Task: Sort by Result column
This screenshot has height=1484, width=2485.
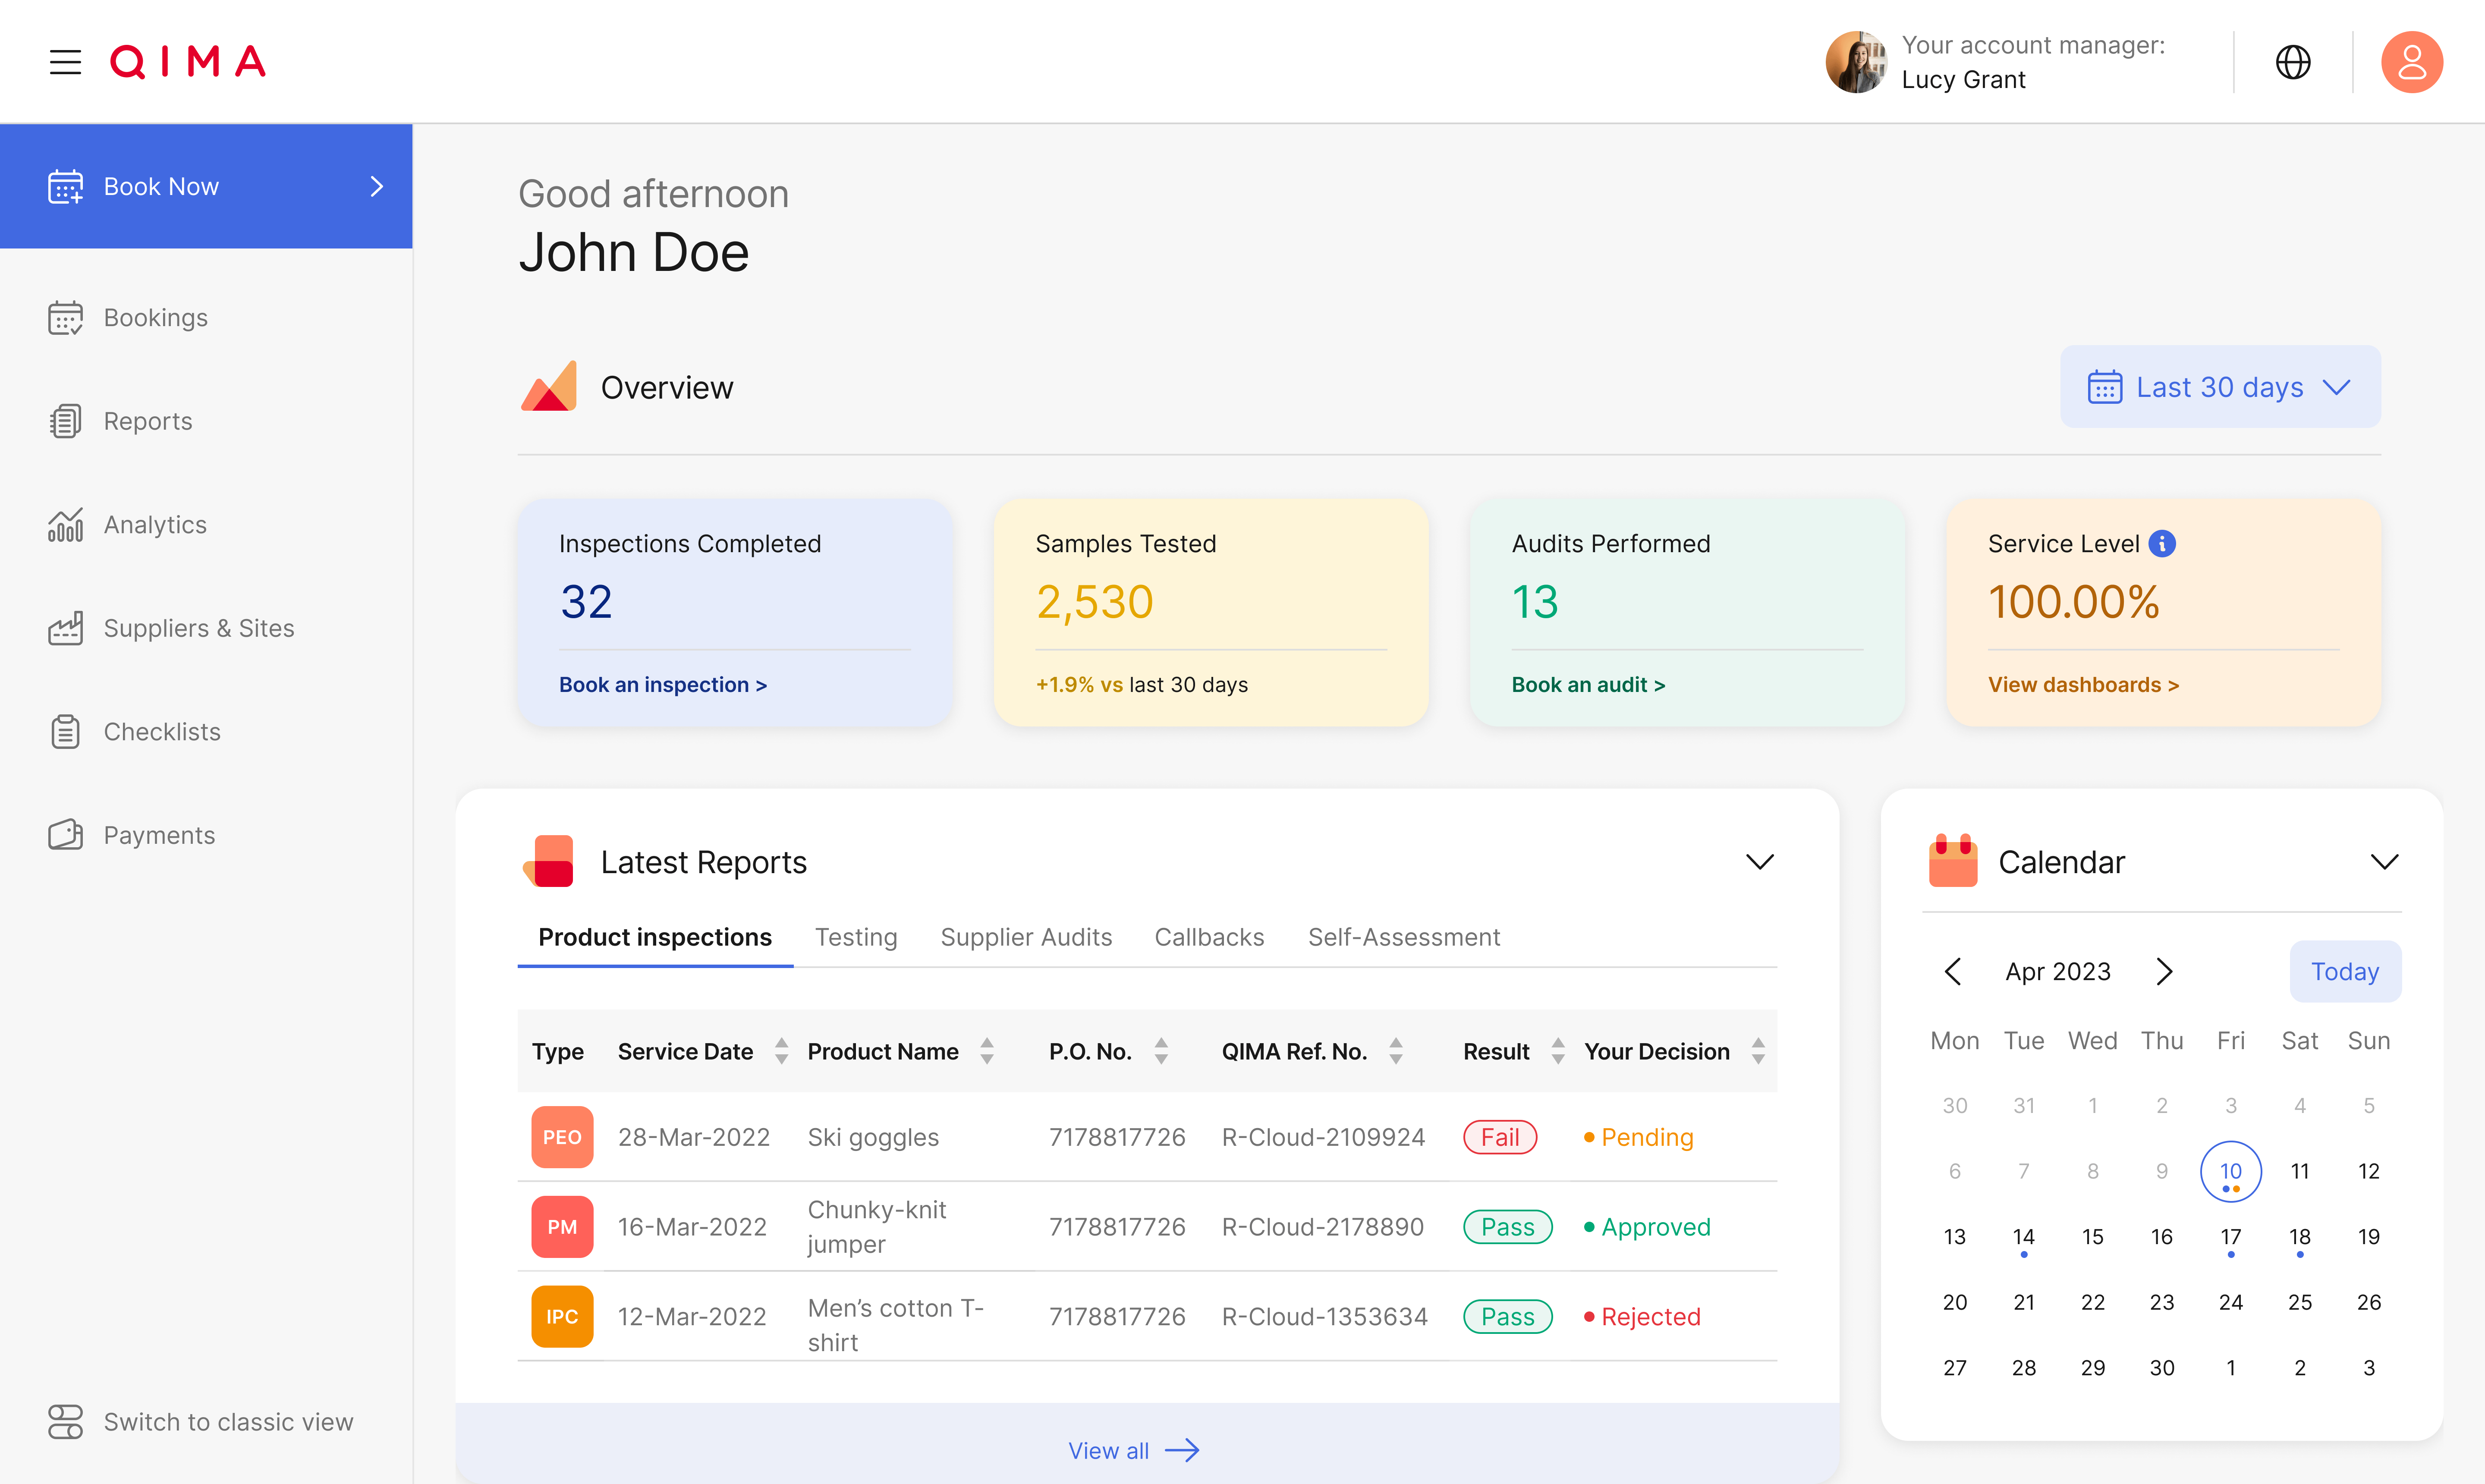Action: pos(1557,1051)
